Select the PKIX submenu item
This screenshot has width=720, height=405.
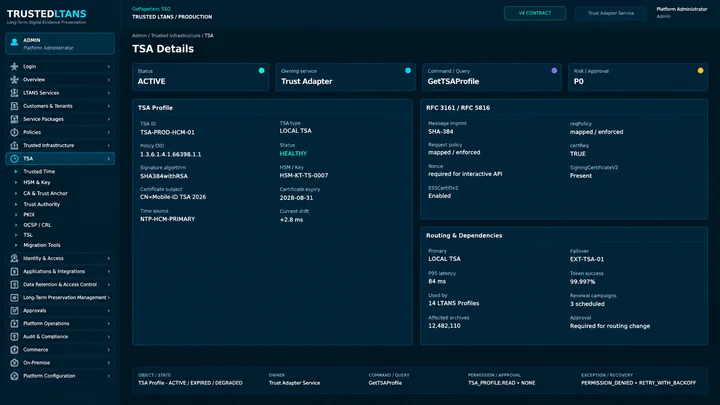pos(29,214)
